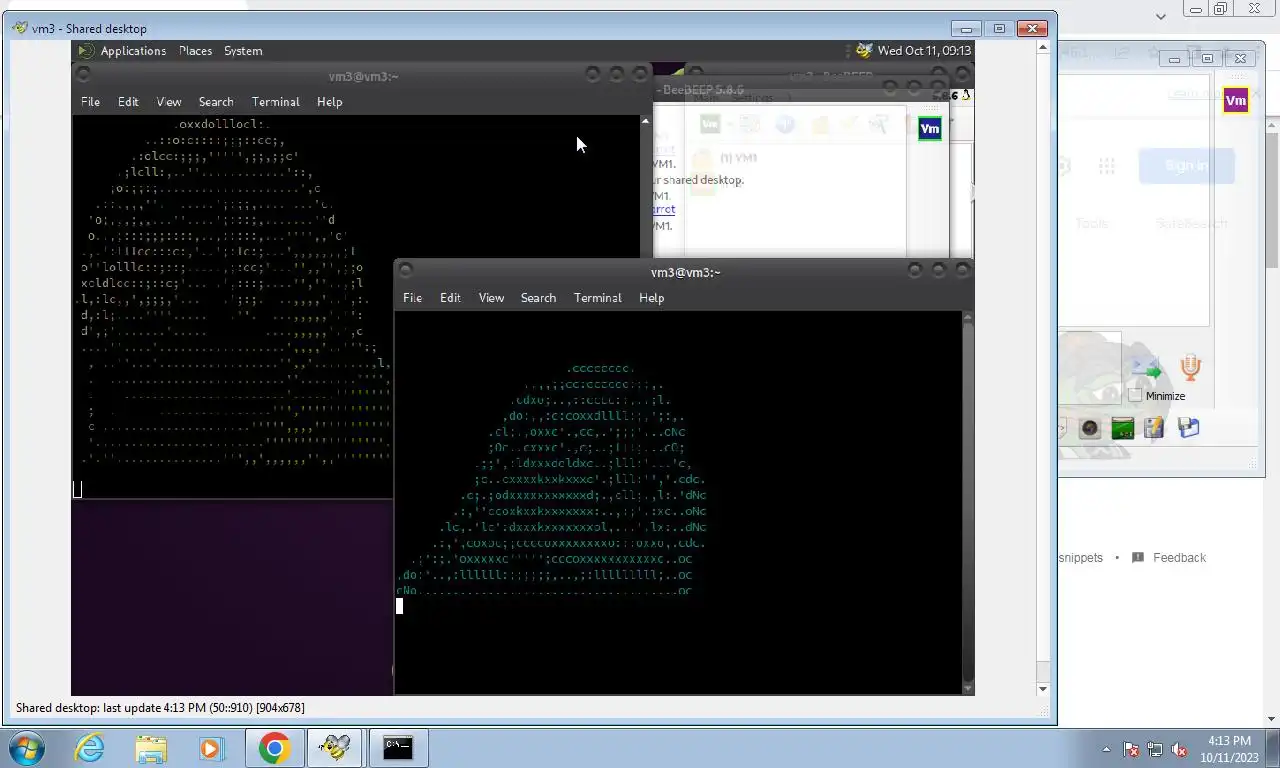Click scroll-up arrow of front terminal scrollbar
1280x768 pixels.
(967, 317)
